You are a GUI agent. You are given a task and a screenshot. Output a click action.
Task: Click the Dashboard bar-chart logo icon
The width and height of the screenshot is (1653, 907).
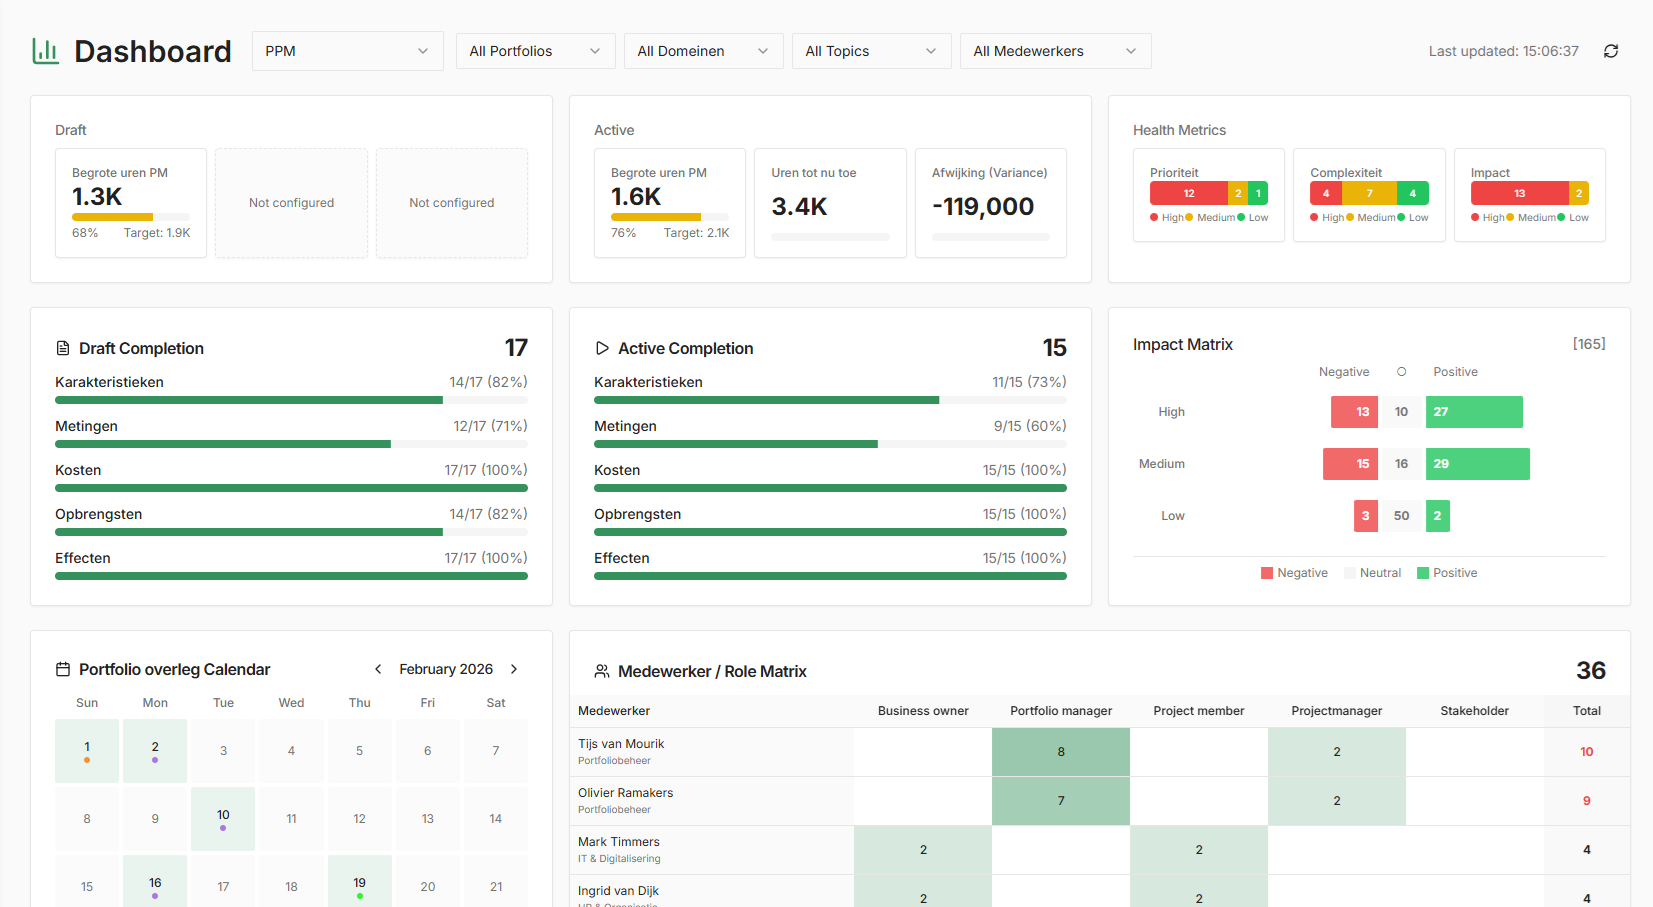coord(45,50)
